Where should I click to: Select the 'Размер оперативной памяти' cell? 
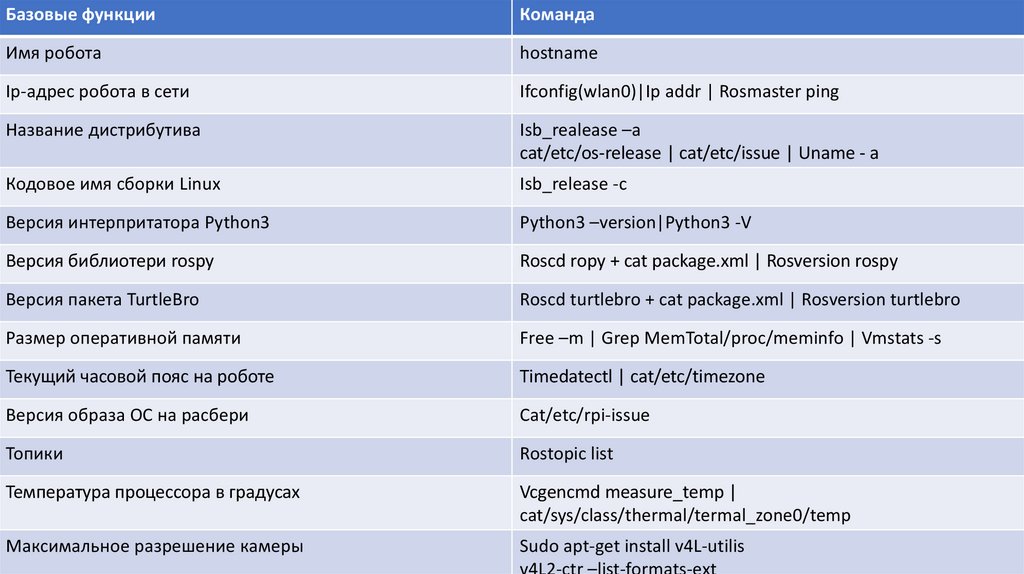click(x=122, y=338)
